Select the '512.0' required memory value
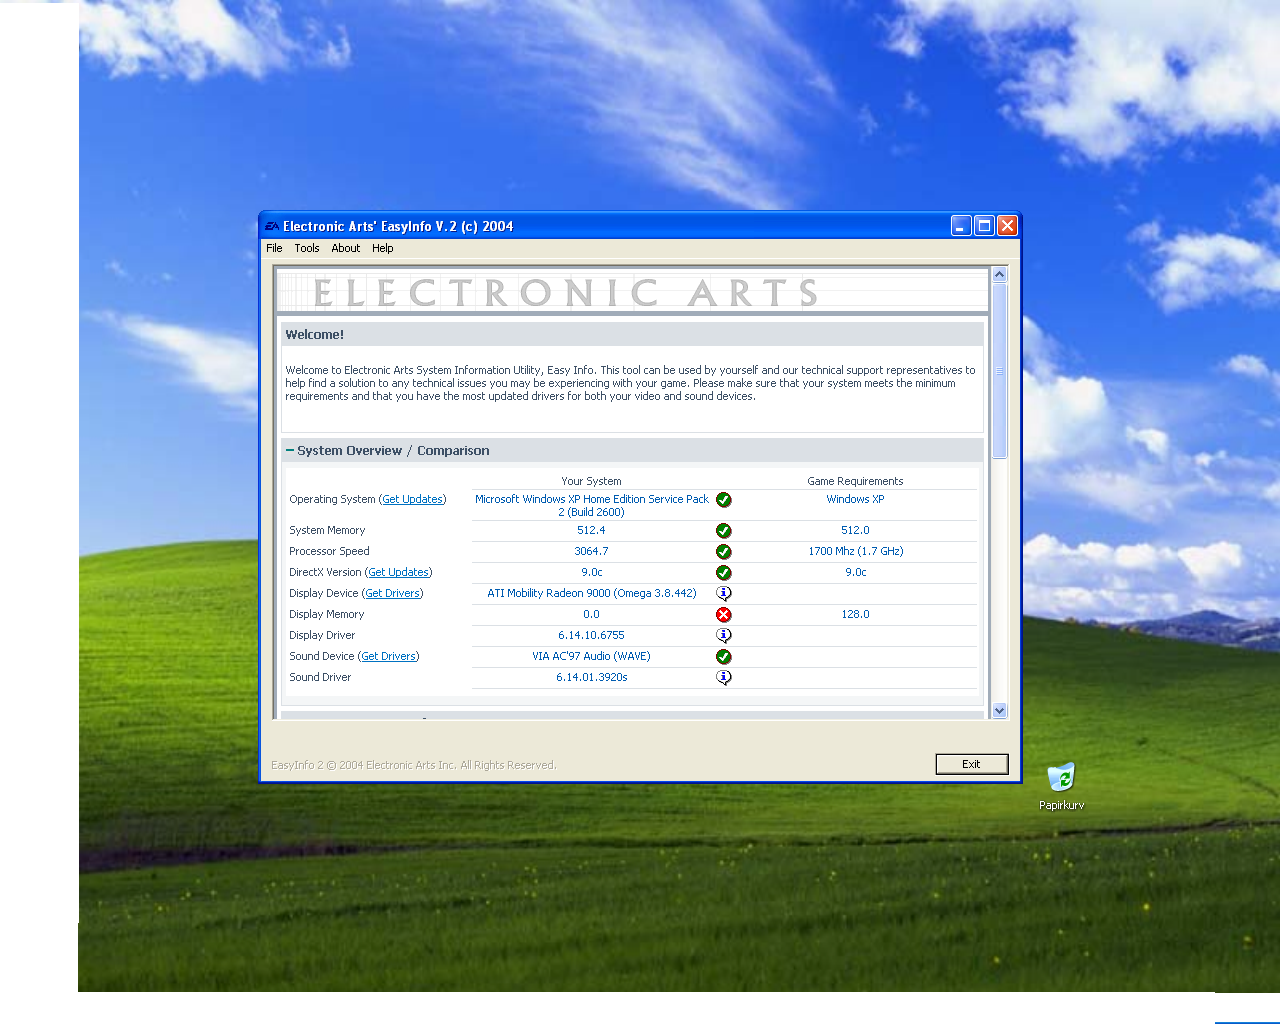The height and width of the screenshot is (1024, 1280). 855,530
